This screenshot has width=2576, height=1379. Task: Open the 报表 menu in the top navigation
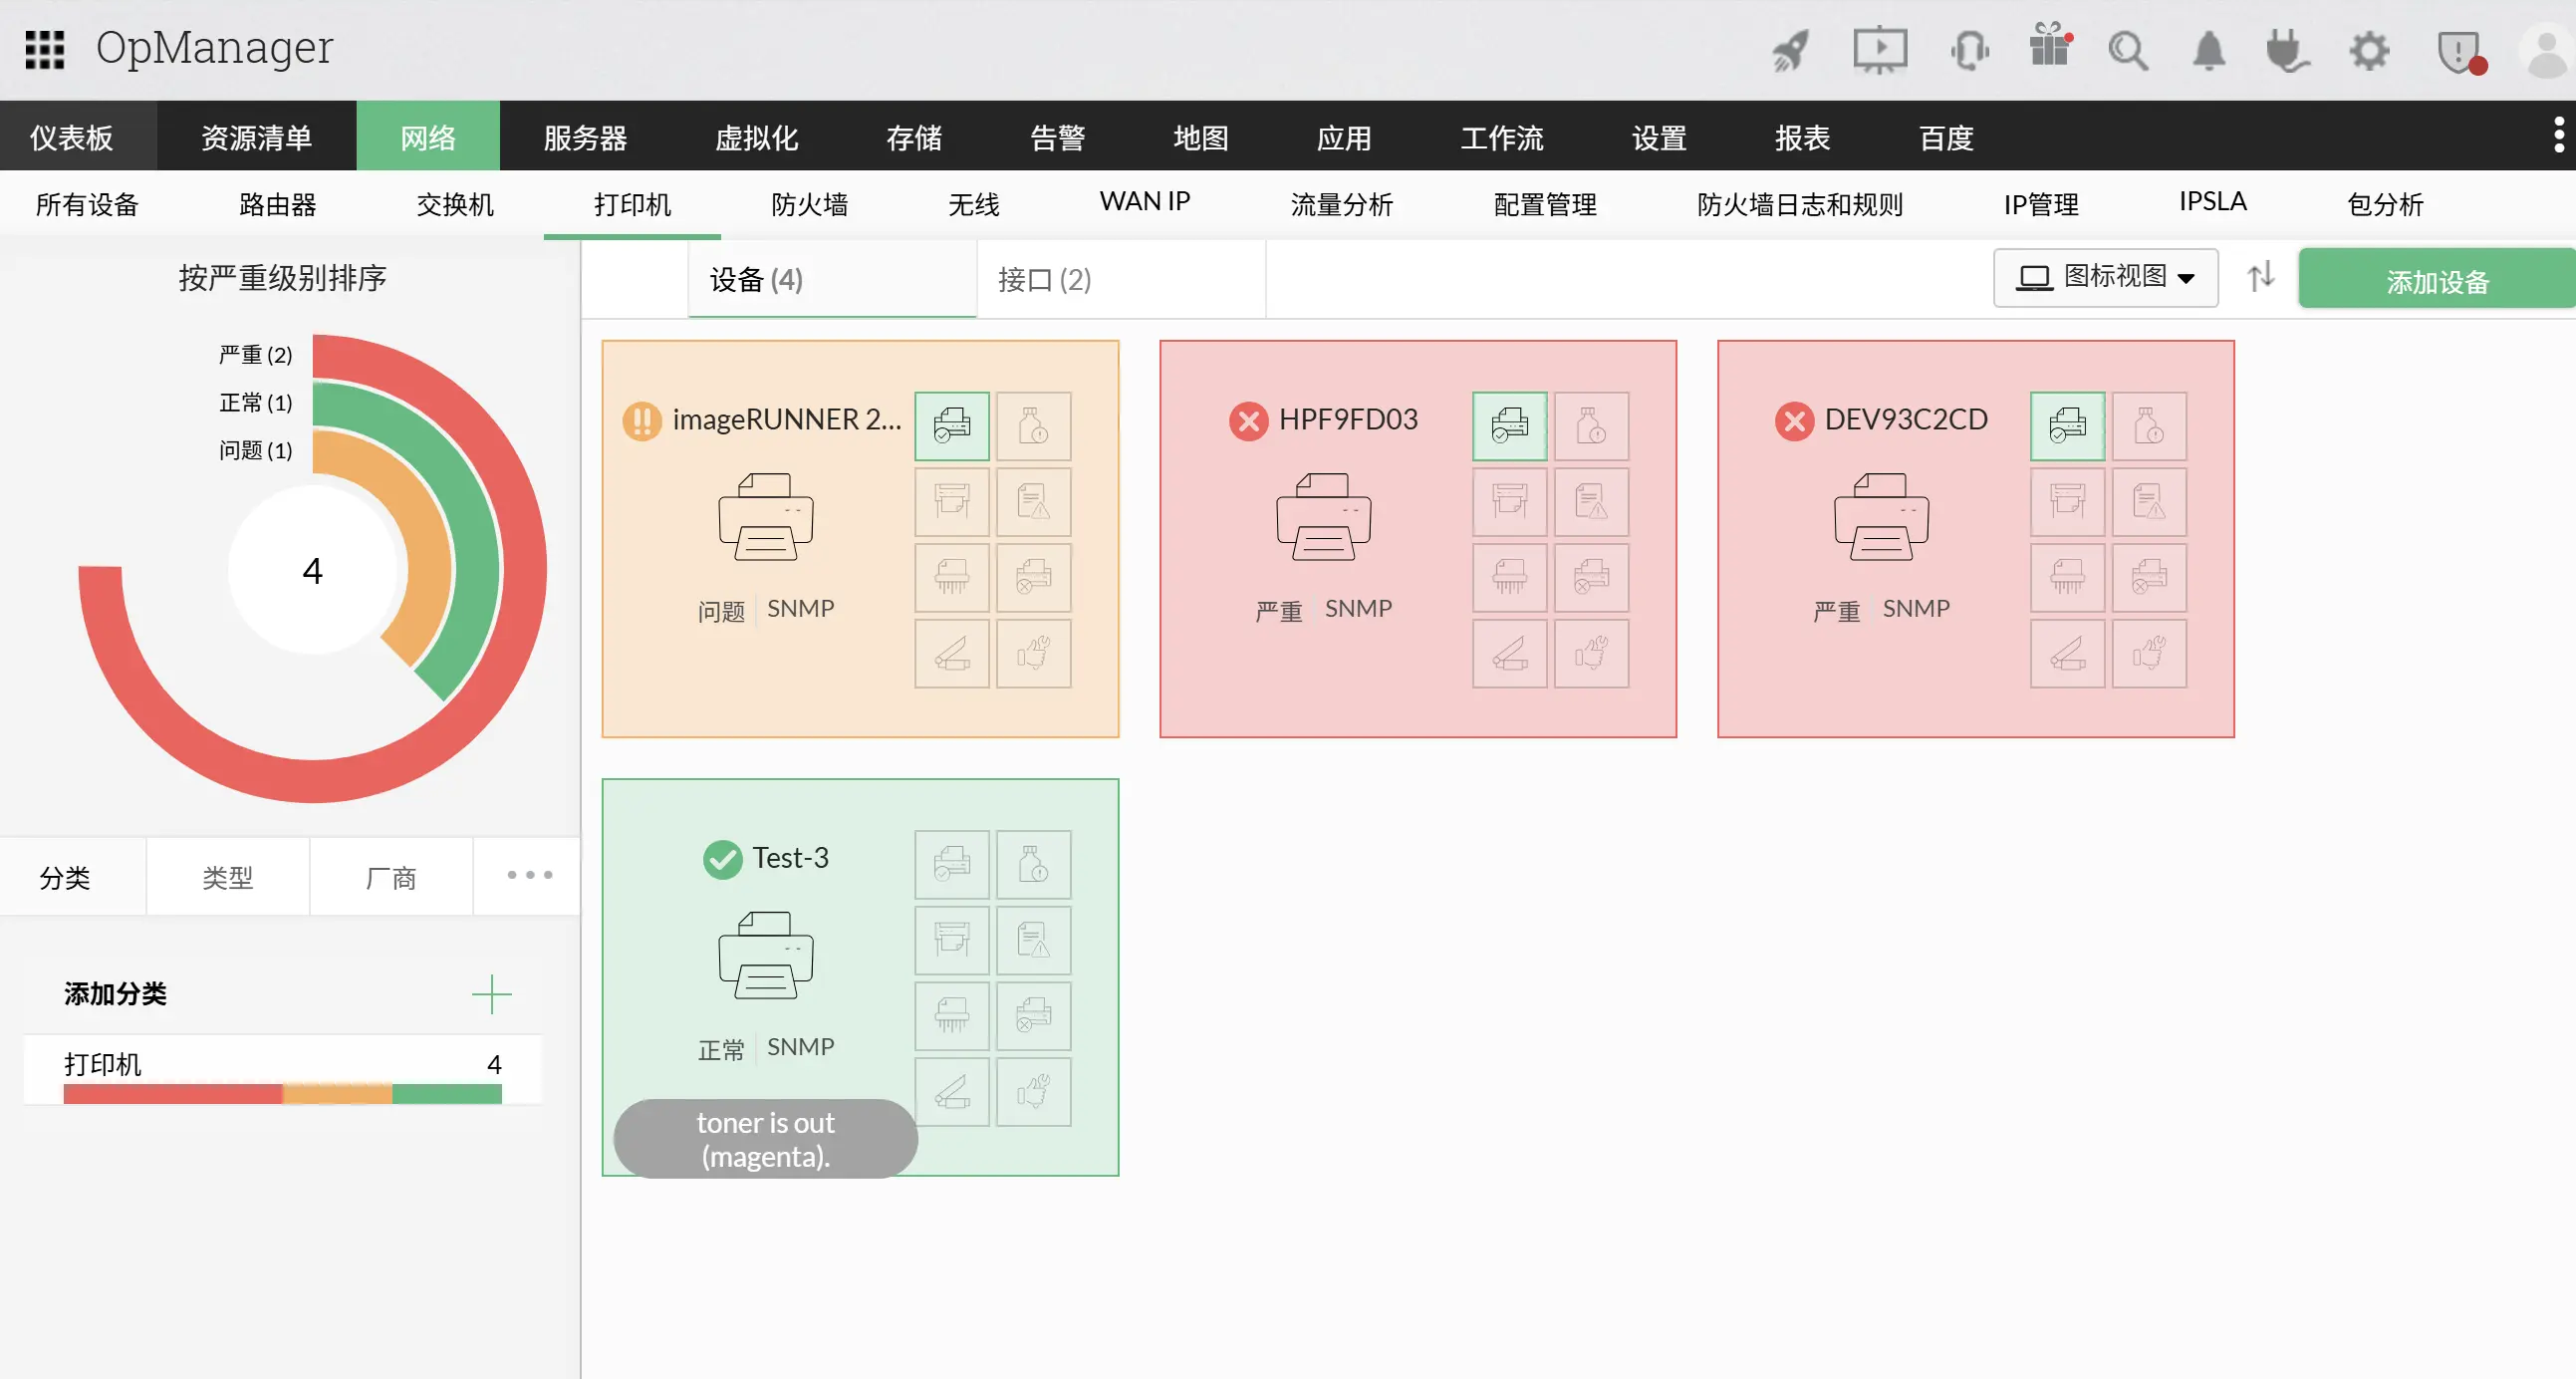(x=1801, y=137)
